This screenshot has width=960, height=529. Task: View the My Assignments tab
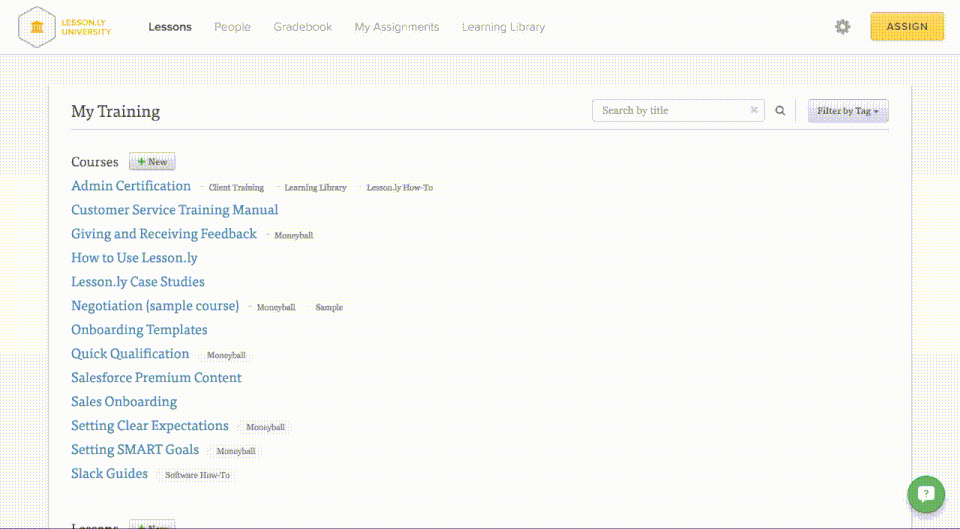(x=397, y=27)
